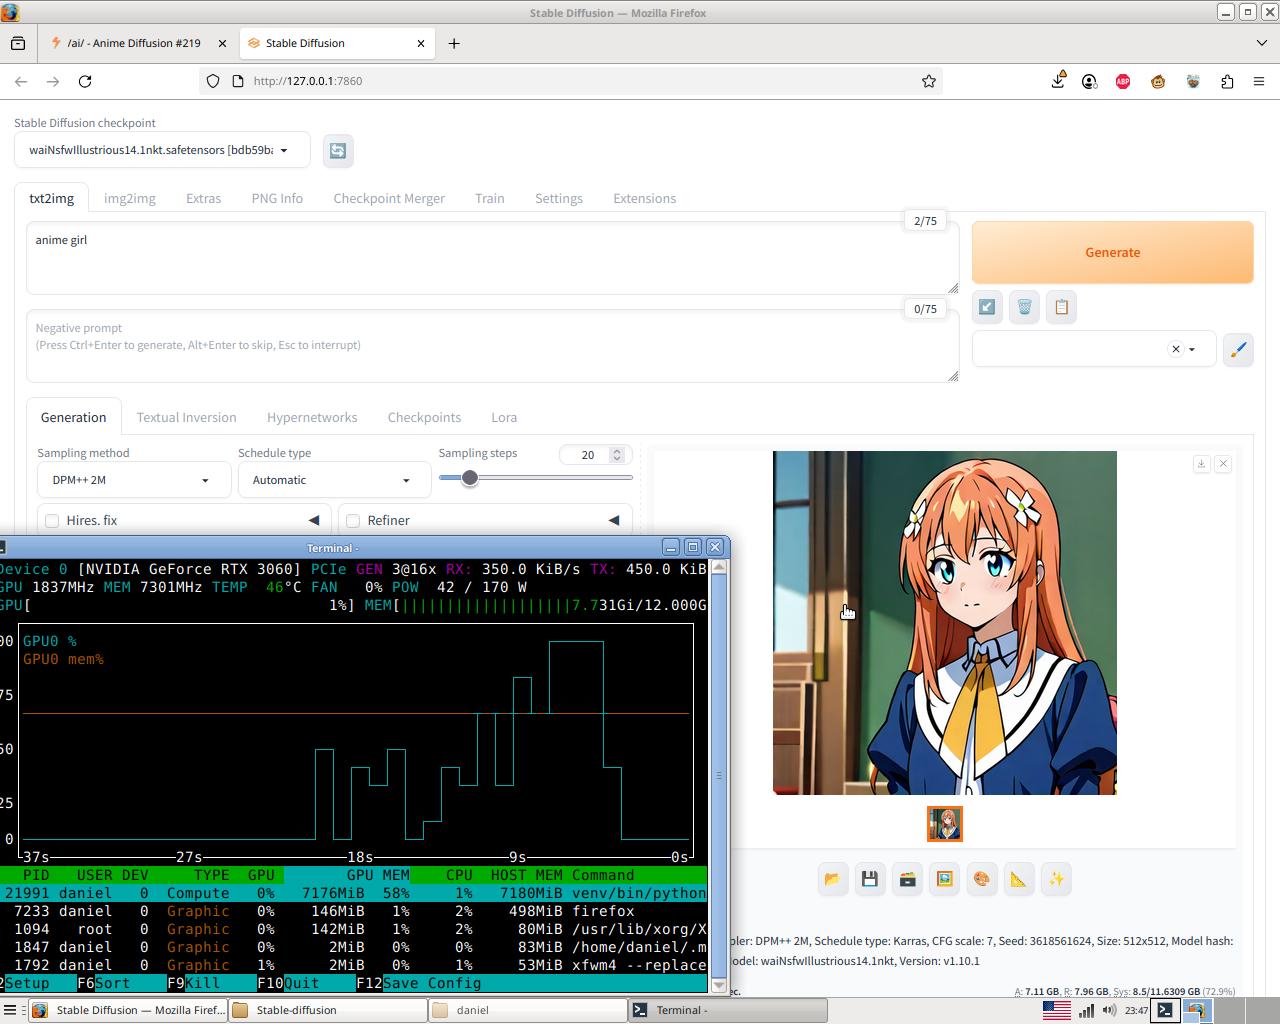This screenshot has width=1280, height=1024.
Task: Open the Checkpoint Merger tab
Action: tap(389, 198)
